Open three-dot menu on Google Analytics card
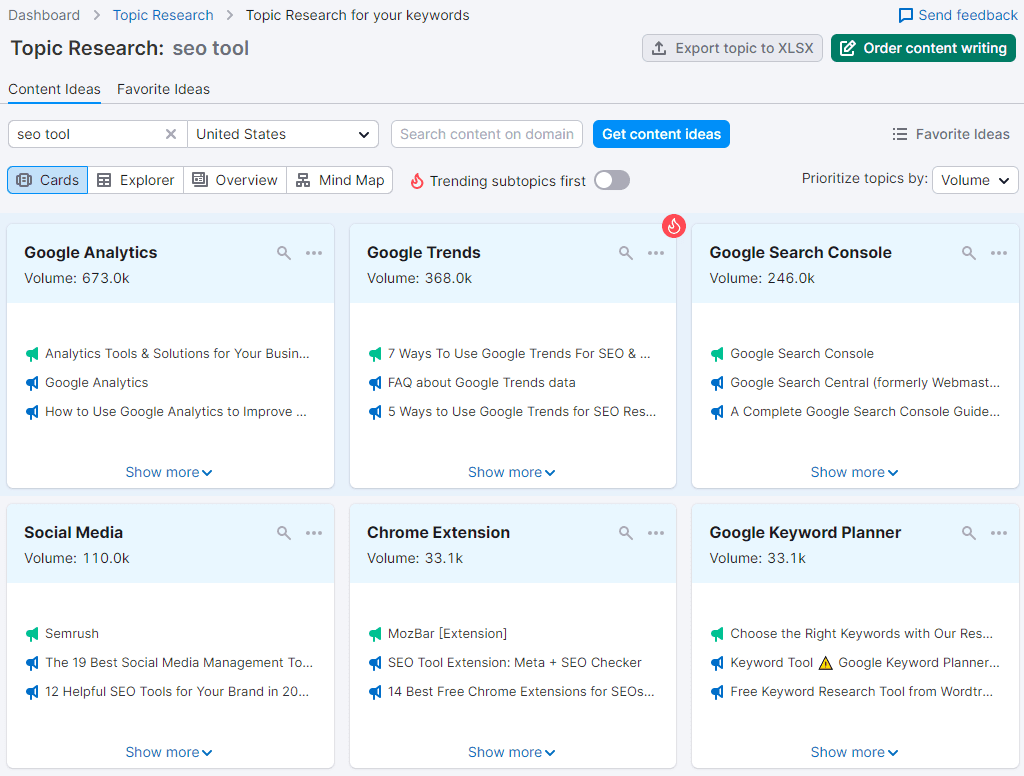 (314, 253)
